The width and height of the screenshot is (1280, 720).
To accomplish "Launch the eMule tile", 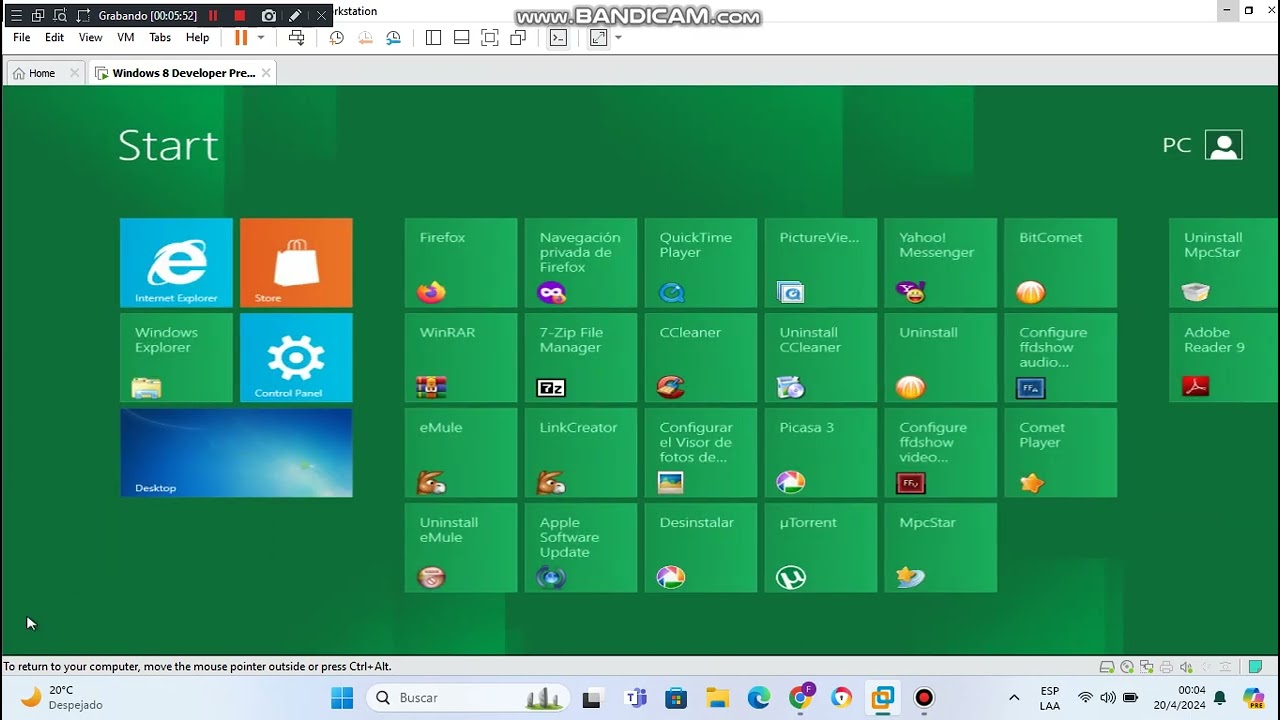I will point(461,452).
